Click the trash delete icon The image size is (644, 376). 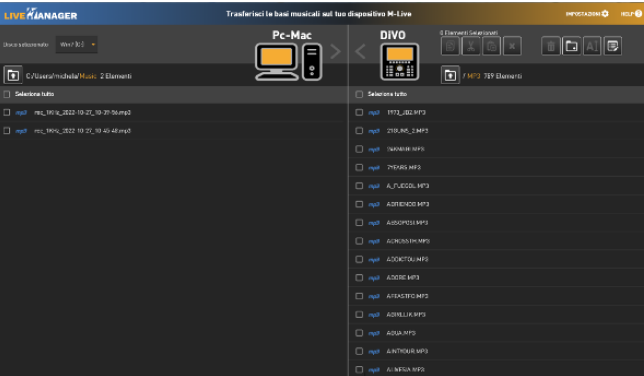tap(551, 46)
